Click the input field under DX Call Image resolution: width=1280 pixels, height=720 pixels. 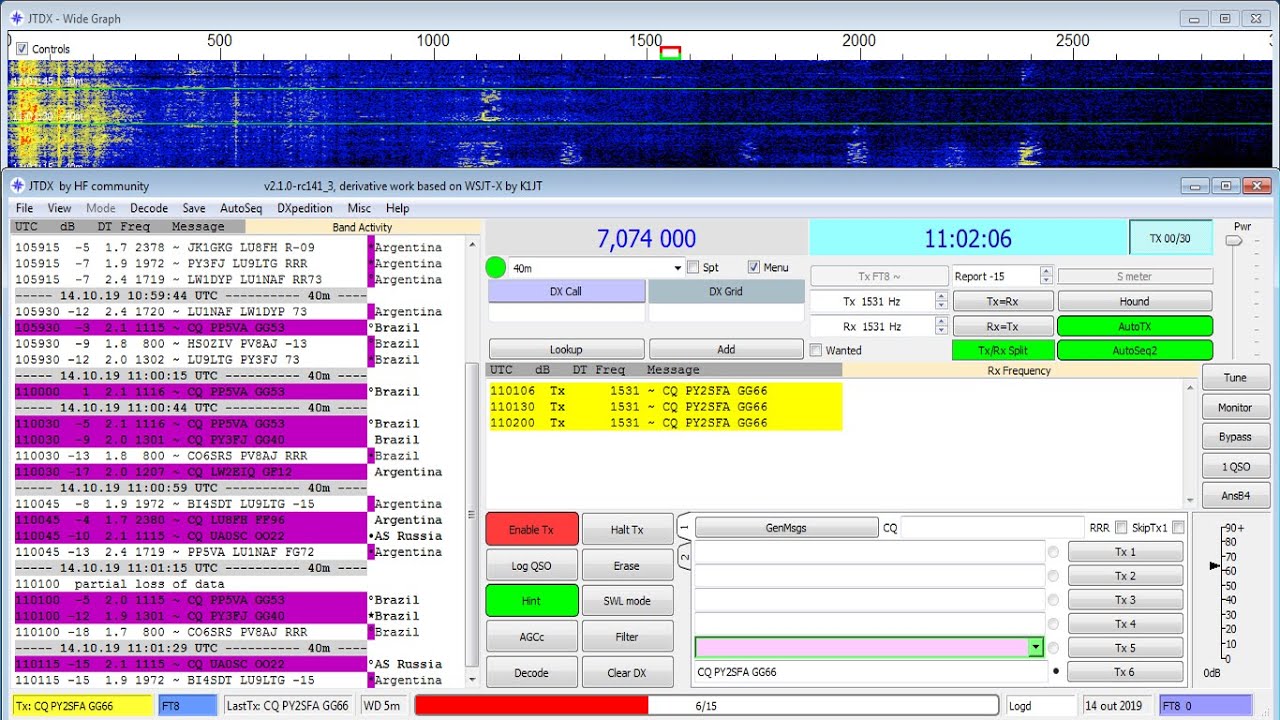(566, 313)
